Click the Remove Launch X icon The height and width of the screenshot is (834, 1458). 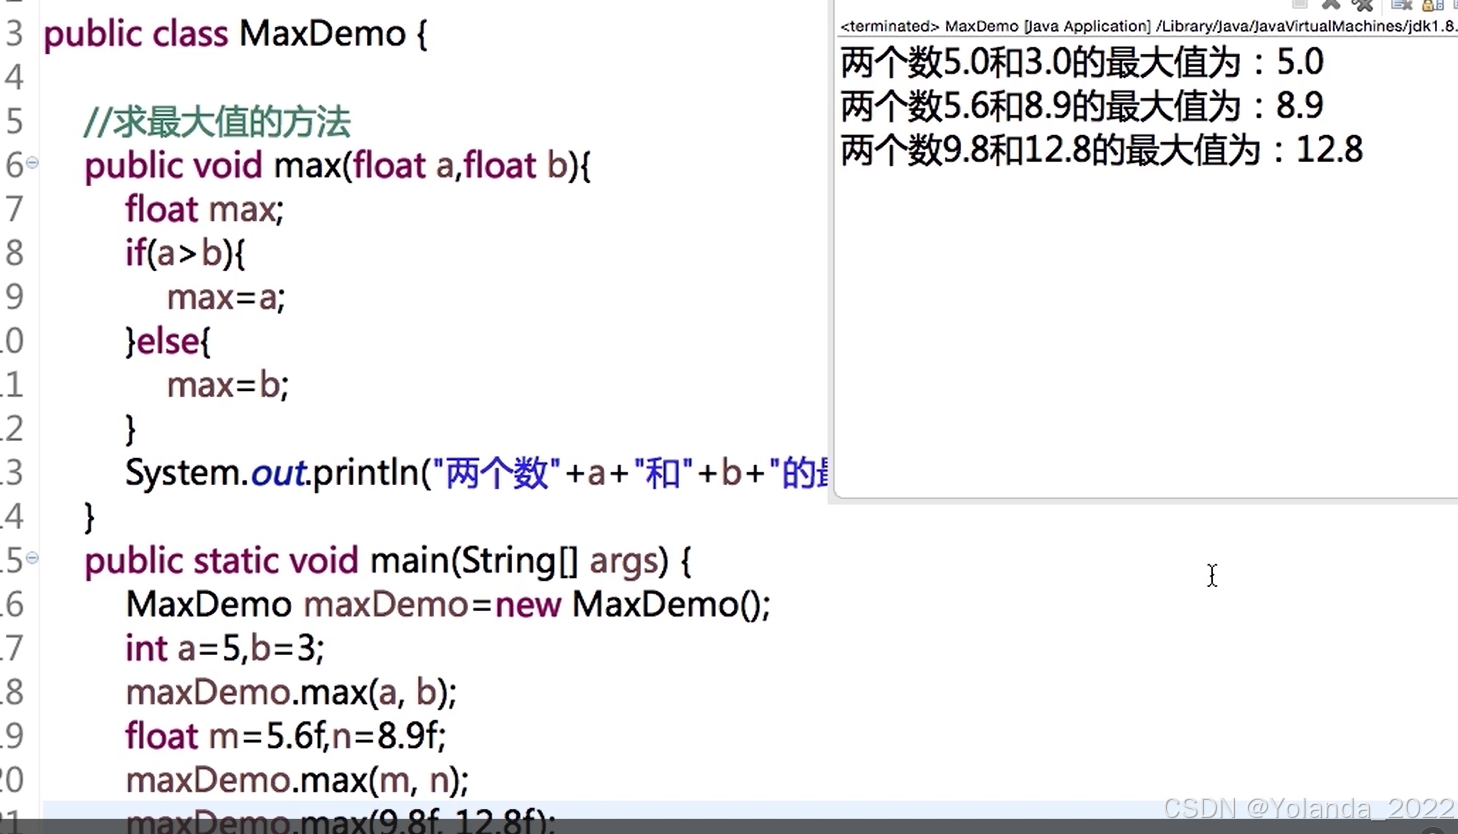pyautogui.click(x=1331, y=4)
